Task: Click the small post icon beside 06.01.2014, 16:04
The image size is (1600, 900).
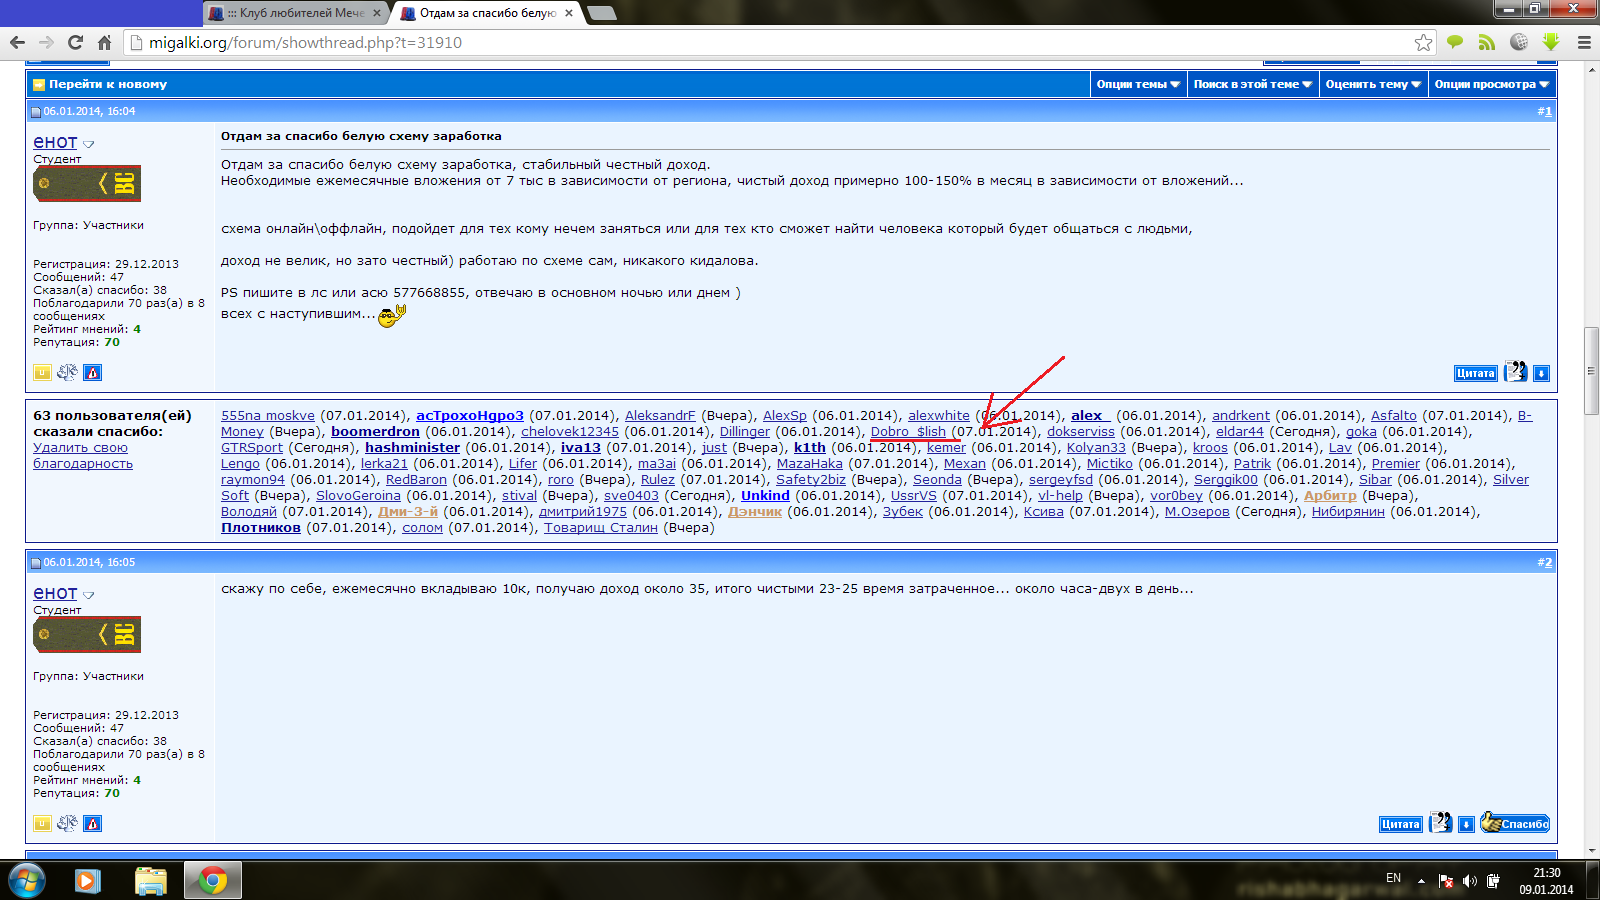Action: point(36,112)
